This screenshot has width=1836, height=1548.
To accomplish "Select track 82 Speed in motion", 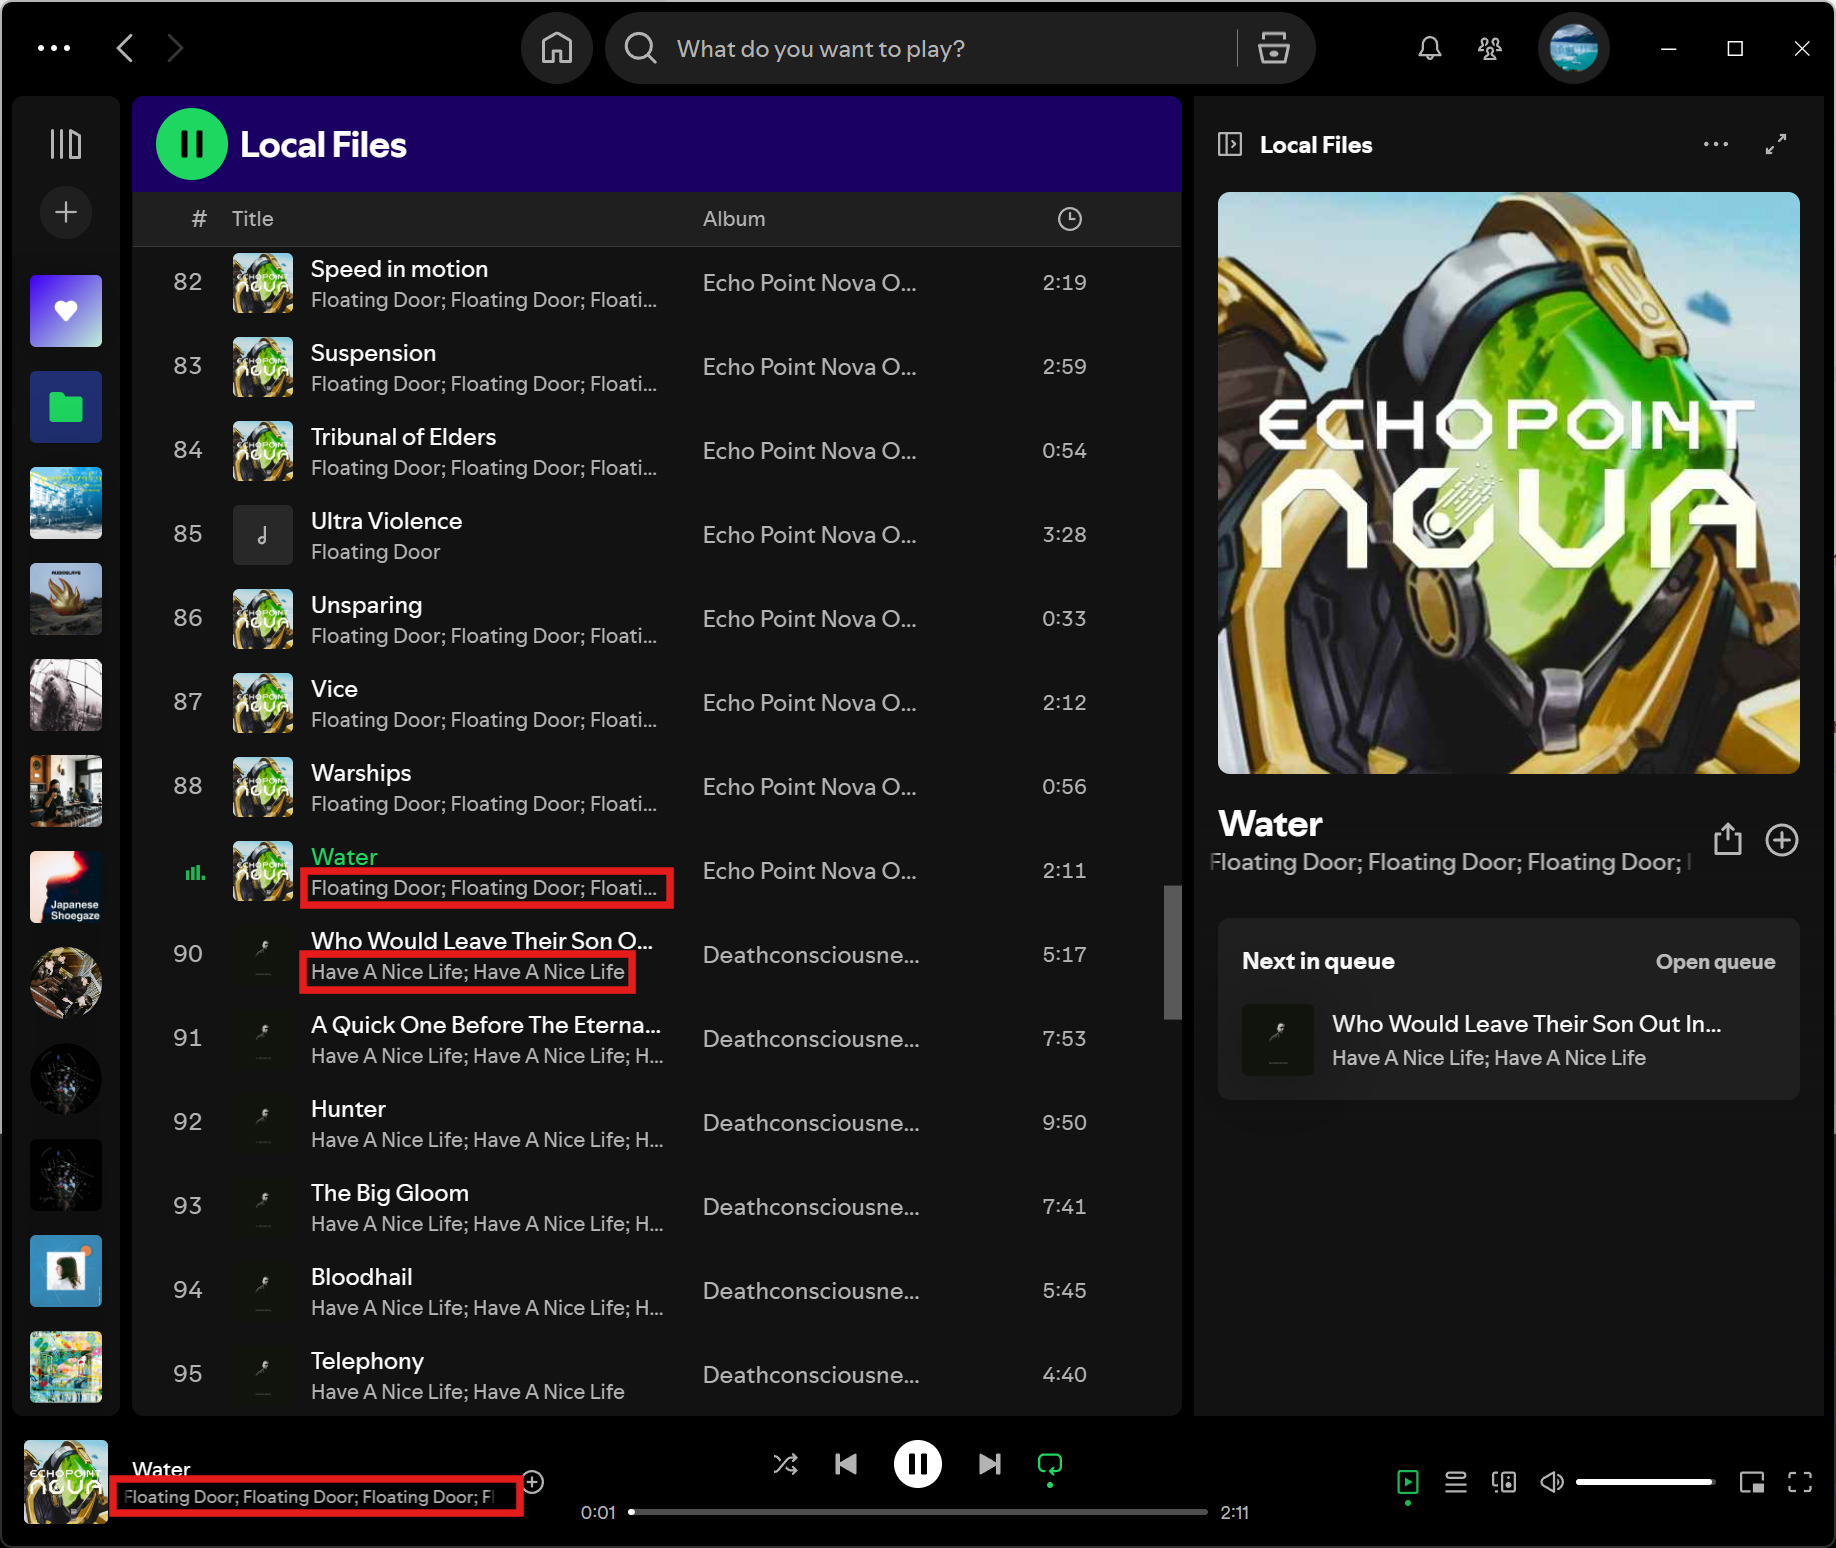I will point(656,283).
